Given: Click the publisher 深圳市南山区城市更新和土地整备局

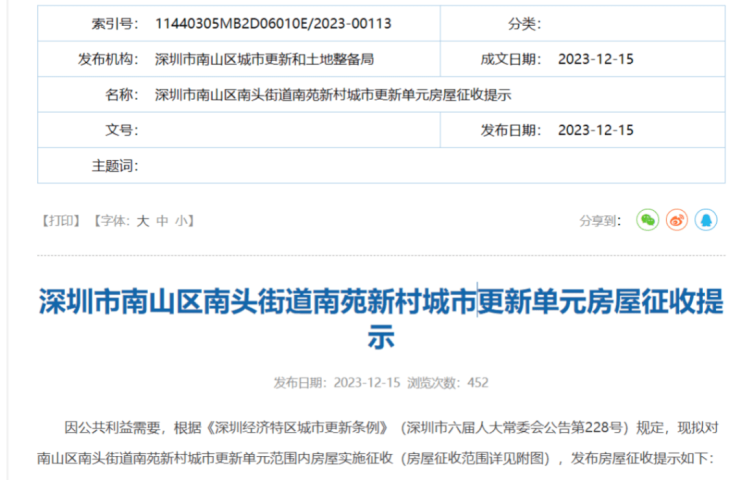Looking at the screenshot, I should click(265, 60).
